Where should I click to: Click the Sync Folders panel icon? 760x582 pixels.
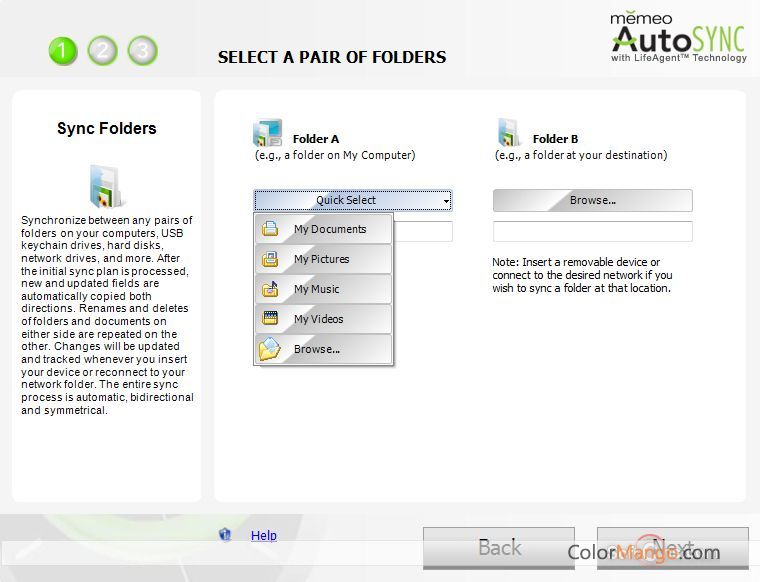(105, 184)
